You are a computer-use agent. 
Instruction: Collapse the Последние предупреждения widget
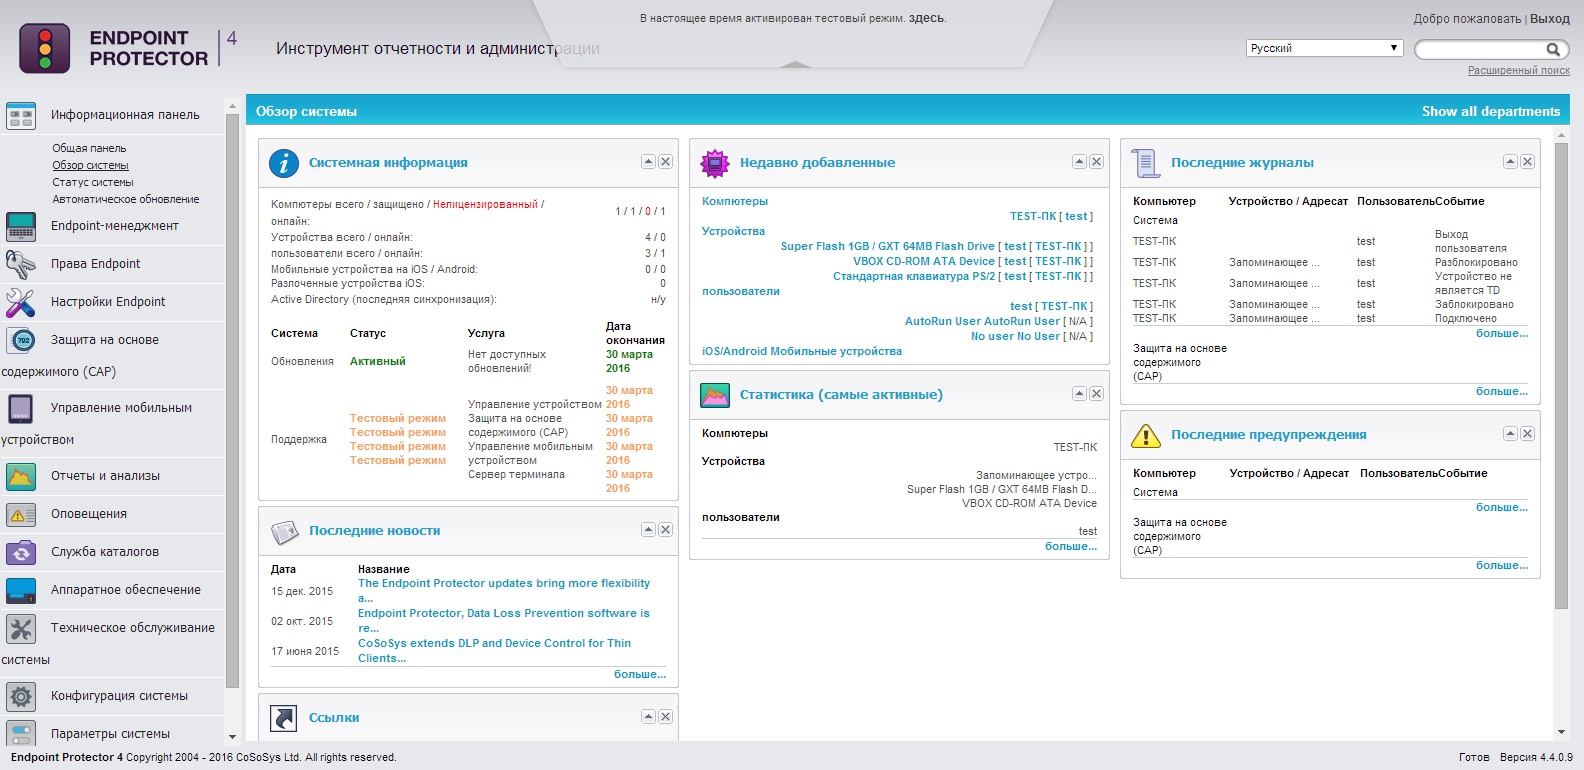click(x=1510, y=434)
